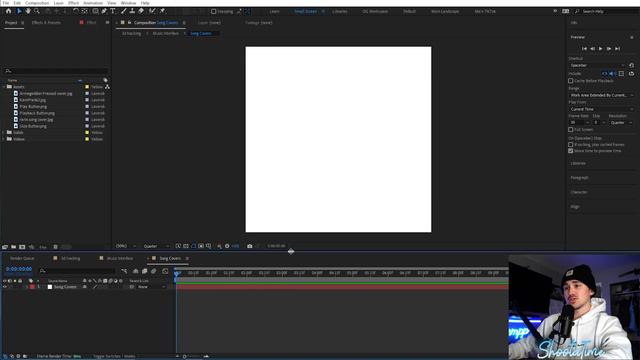
Task: Select the Brush tool
Action: pos(124,11)
